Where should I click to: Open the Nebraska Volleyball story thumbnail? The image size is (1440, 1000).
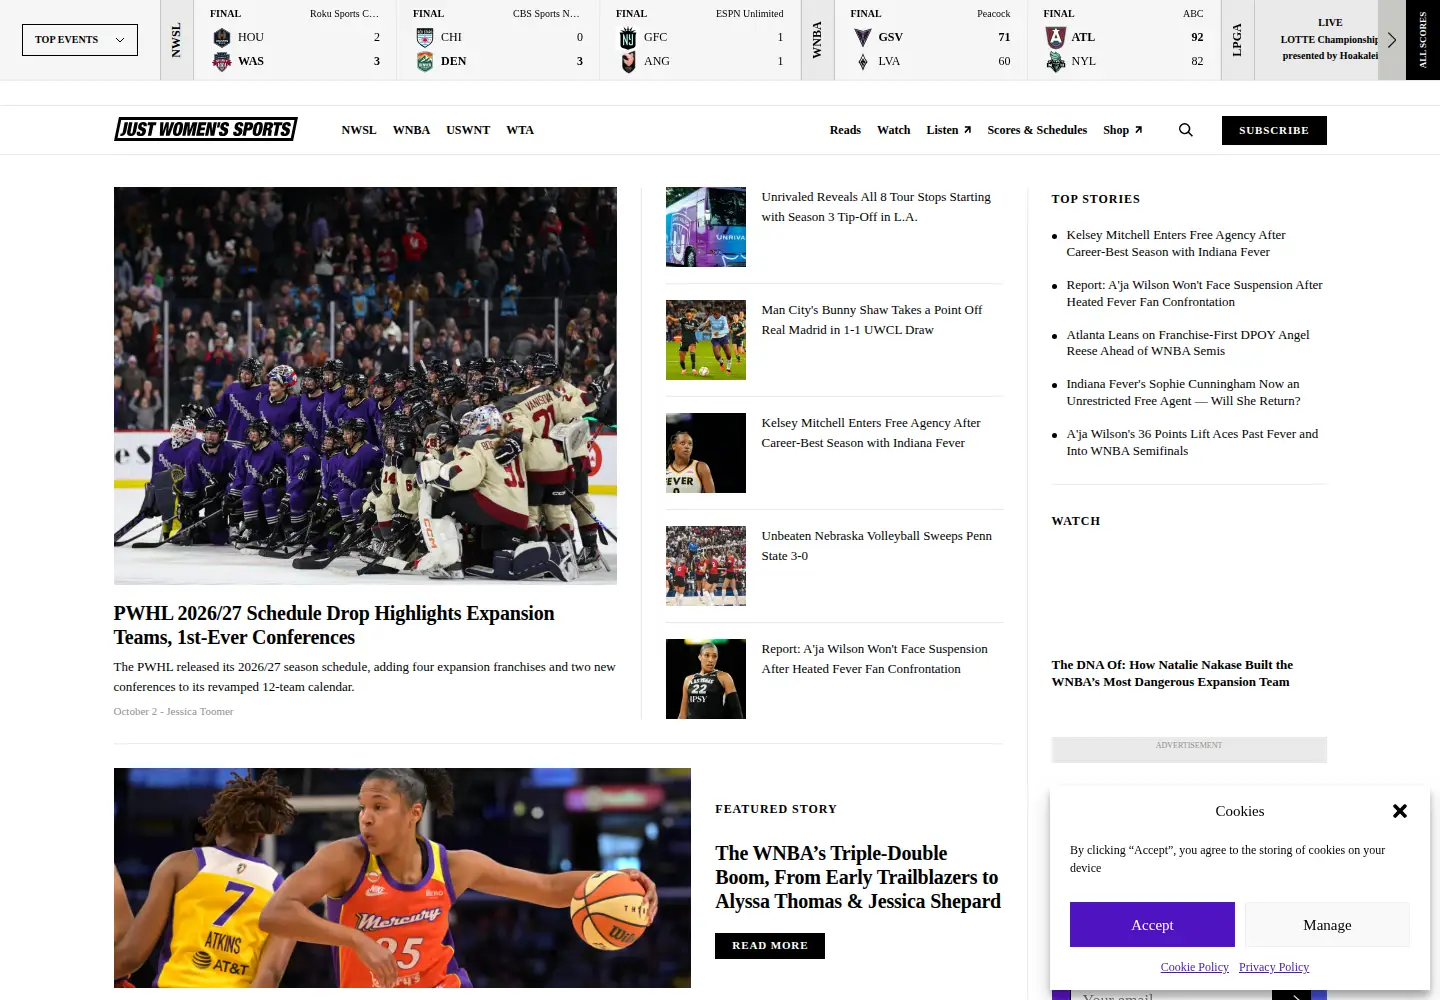(x=706, y=566)
